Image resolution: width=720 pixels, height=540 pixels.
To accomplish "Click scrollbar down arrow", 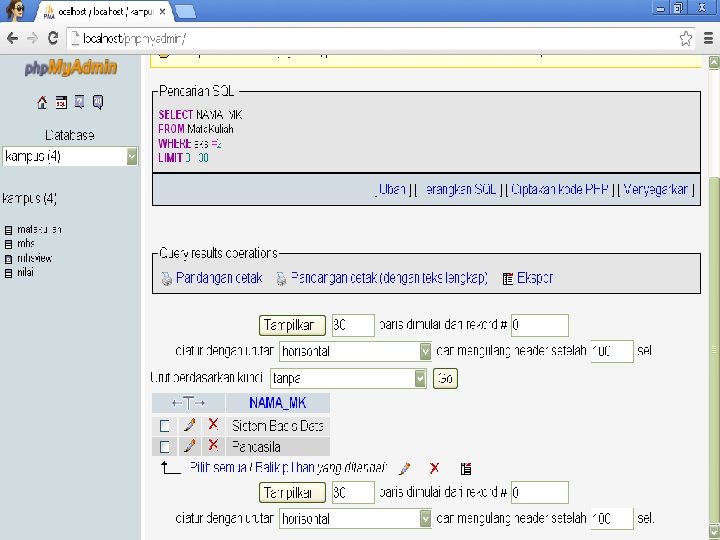I will coord(714,532).
